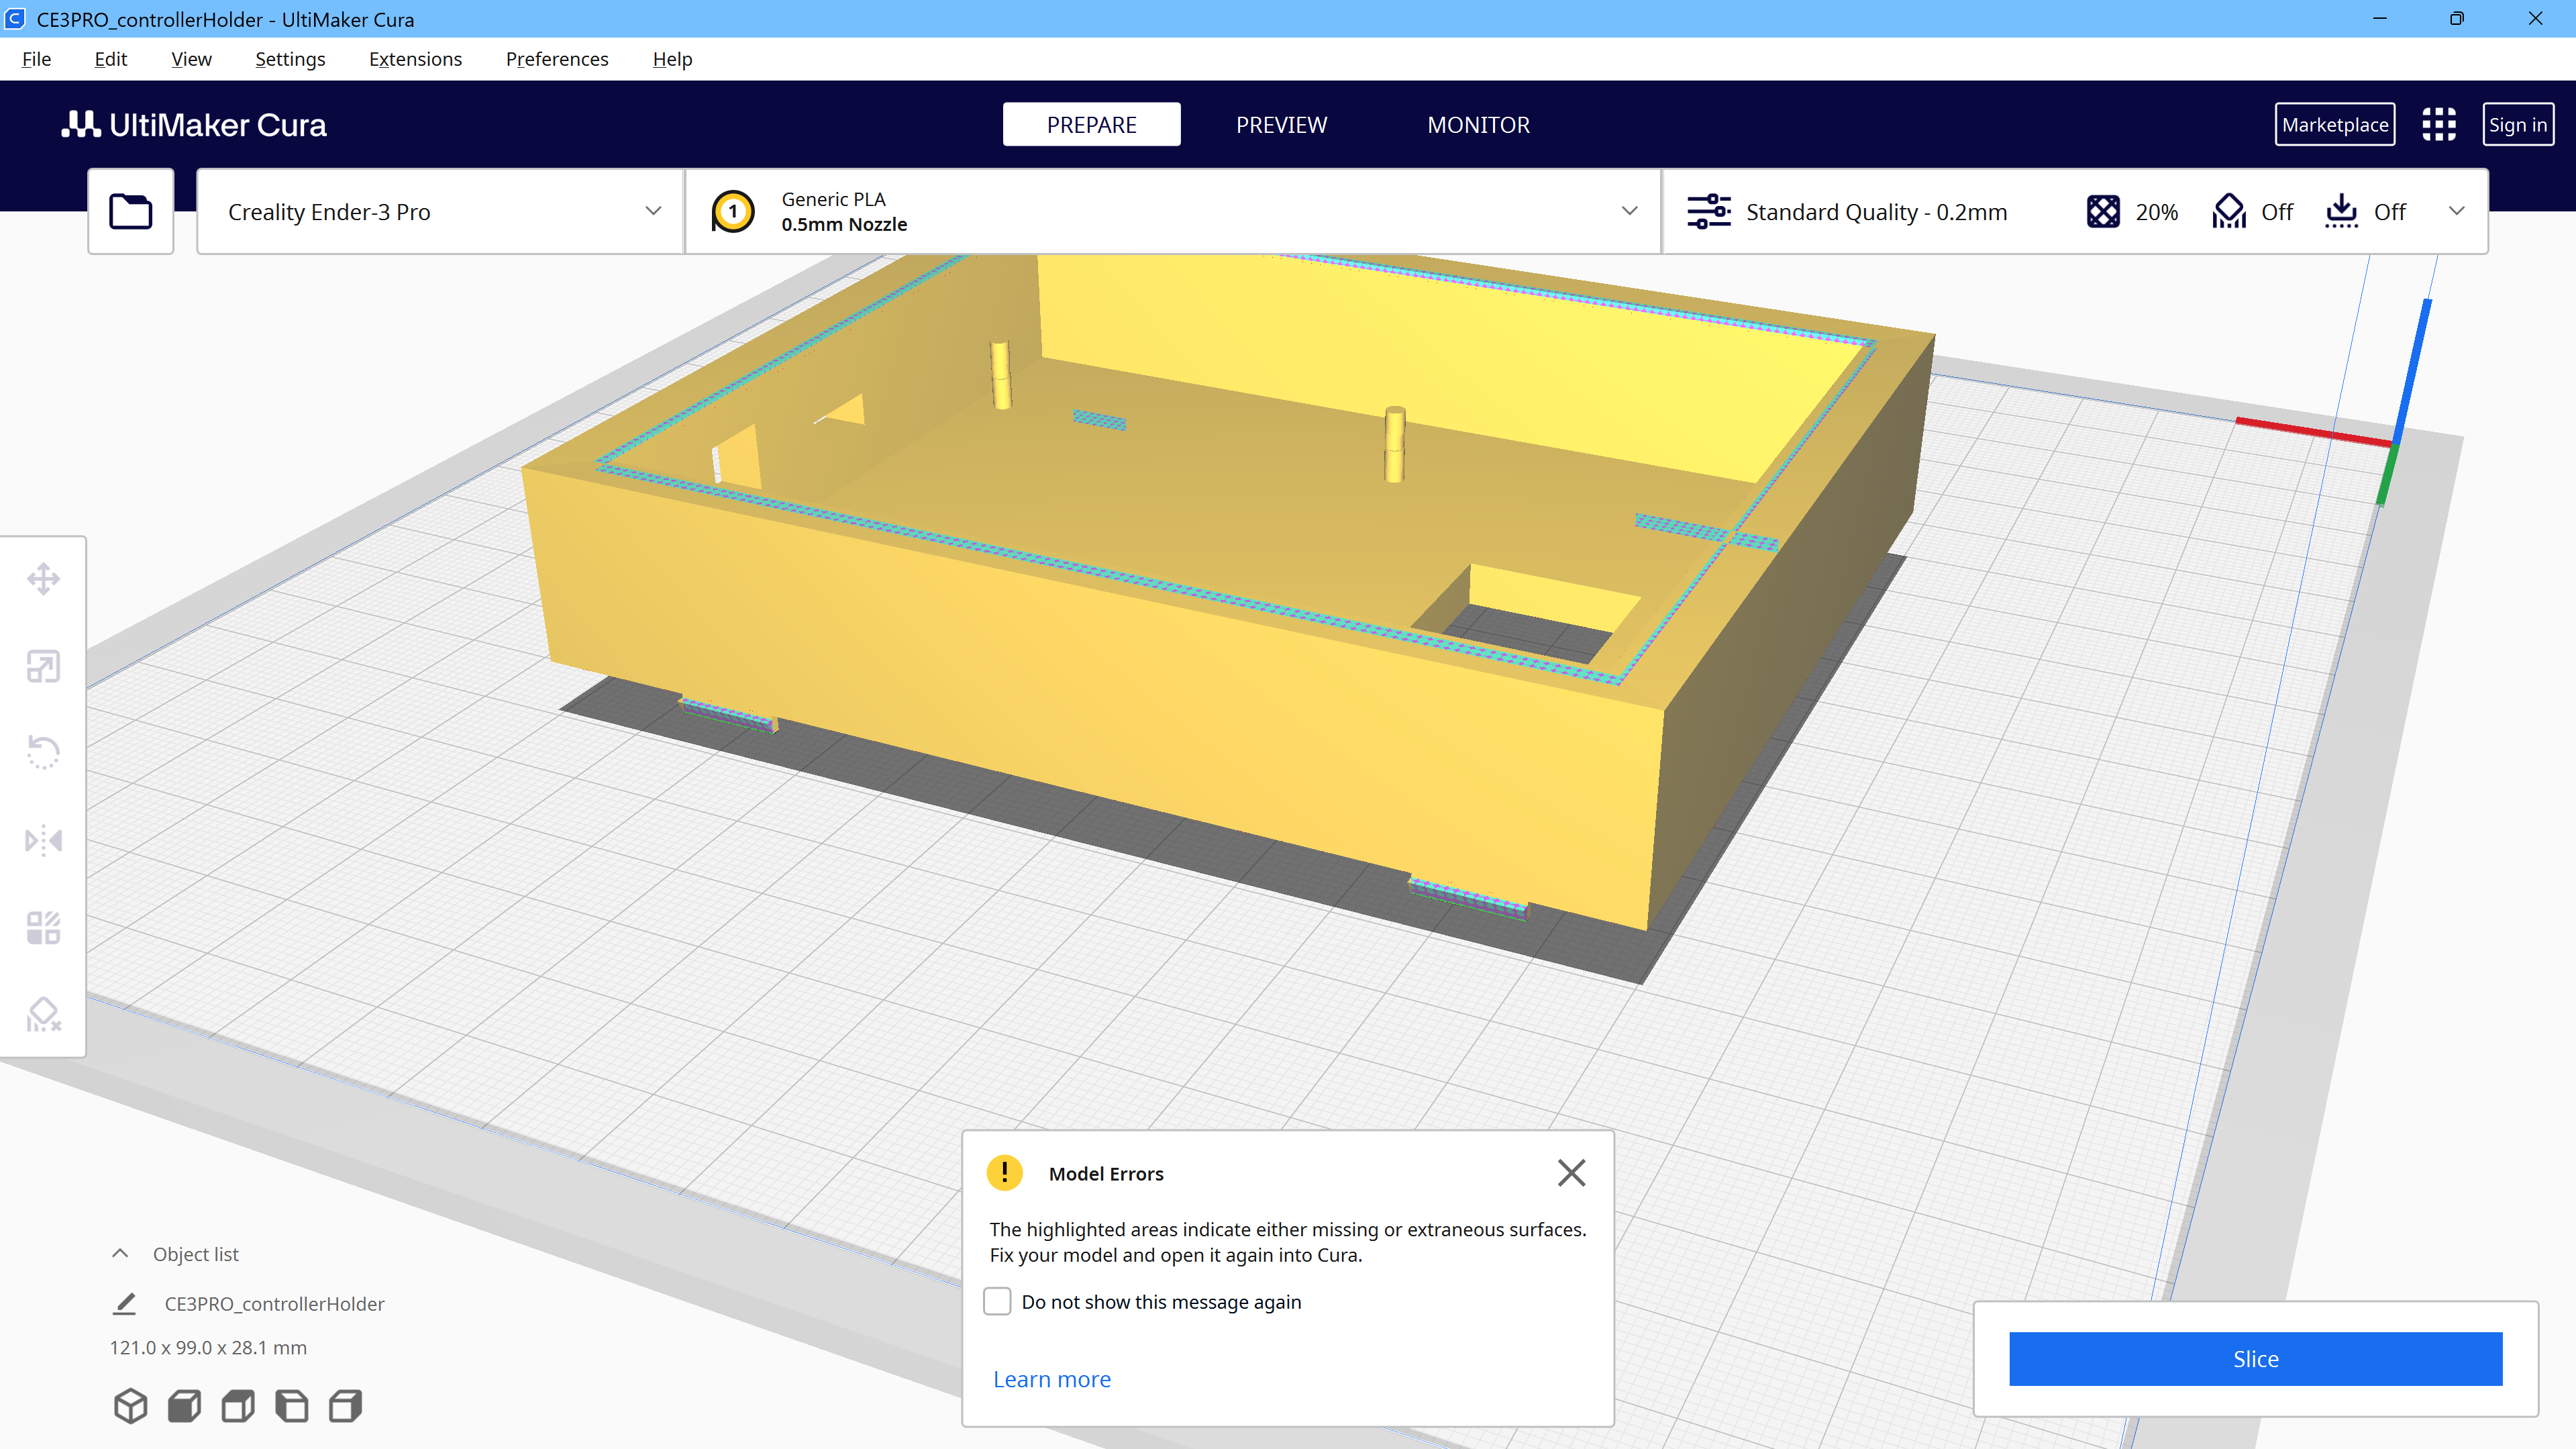Check 'Do not show this message again'

pyautogui.click(x=997, y=1301)
